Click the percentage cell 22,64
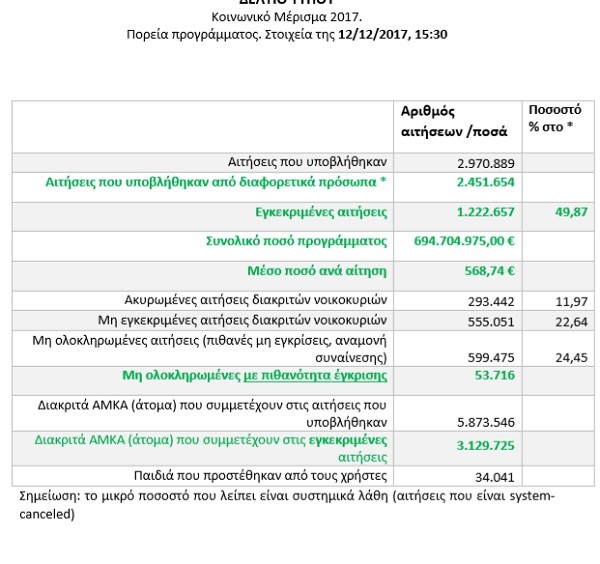The height and width of the screenshot is (564, 600). (x=570, y=320)
